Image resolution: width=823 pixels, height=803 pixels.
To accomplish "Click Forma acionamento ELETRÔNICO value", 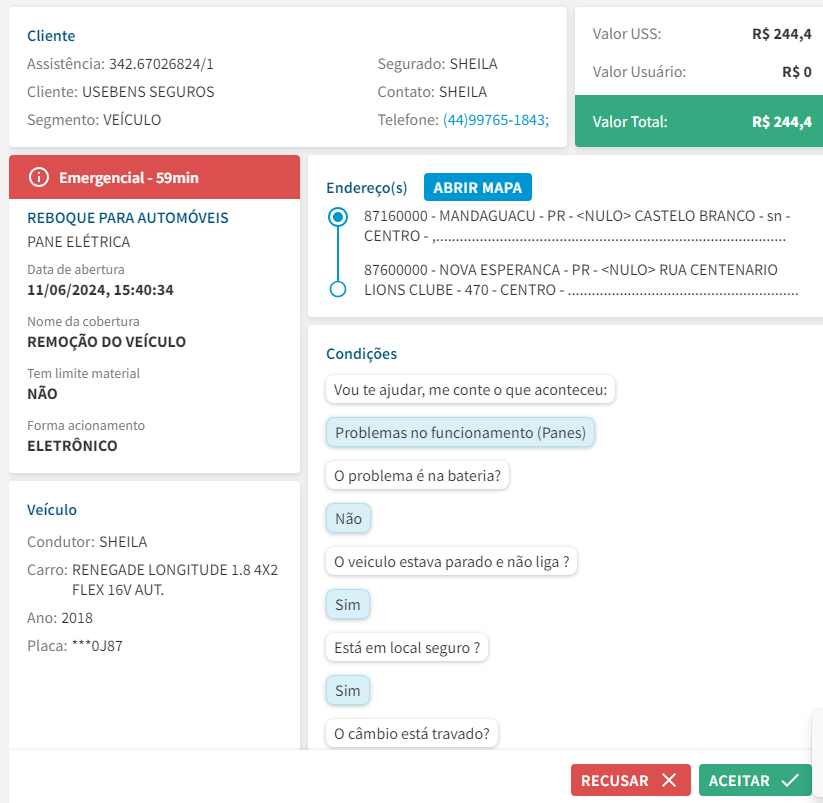I will coord(72,446).
